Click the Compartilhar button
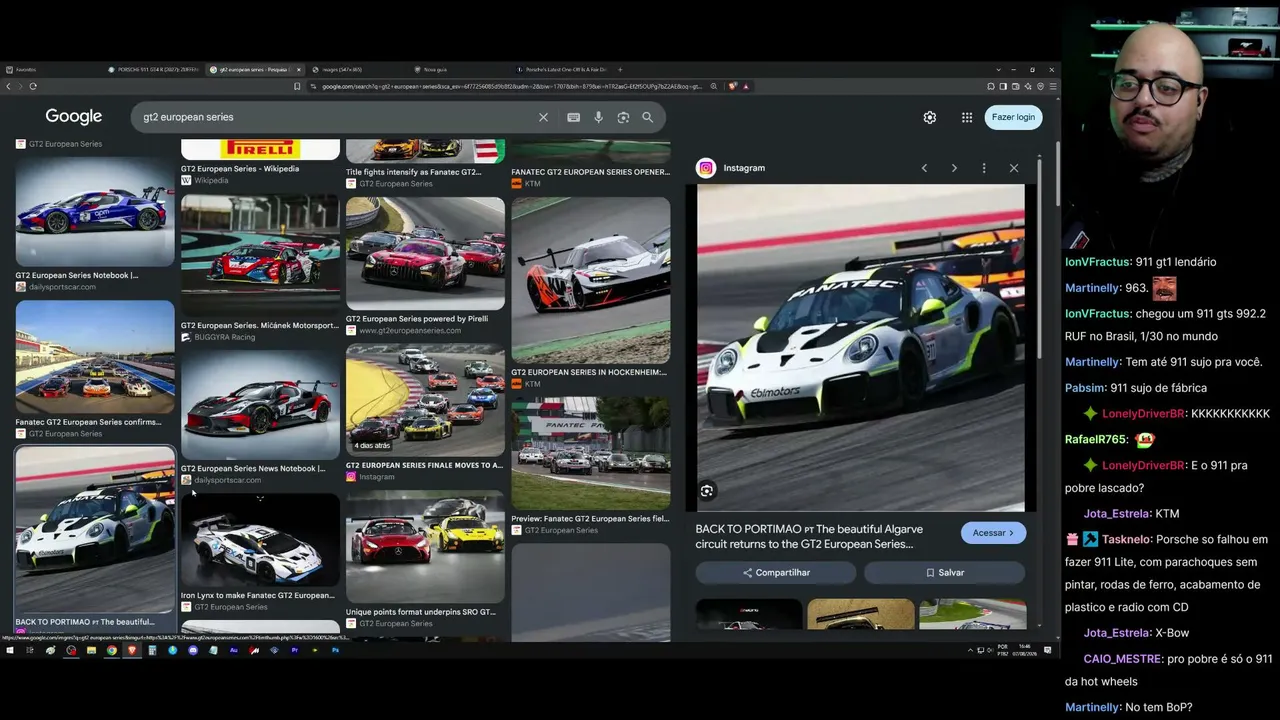This screenshot has width=1280, height=720. click(x=776, y=573)
